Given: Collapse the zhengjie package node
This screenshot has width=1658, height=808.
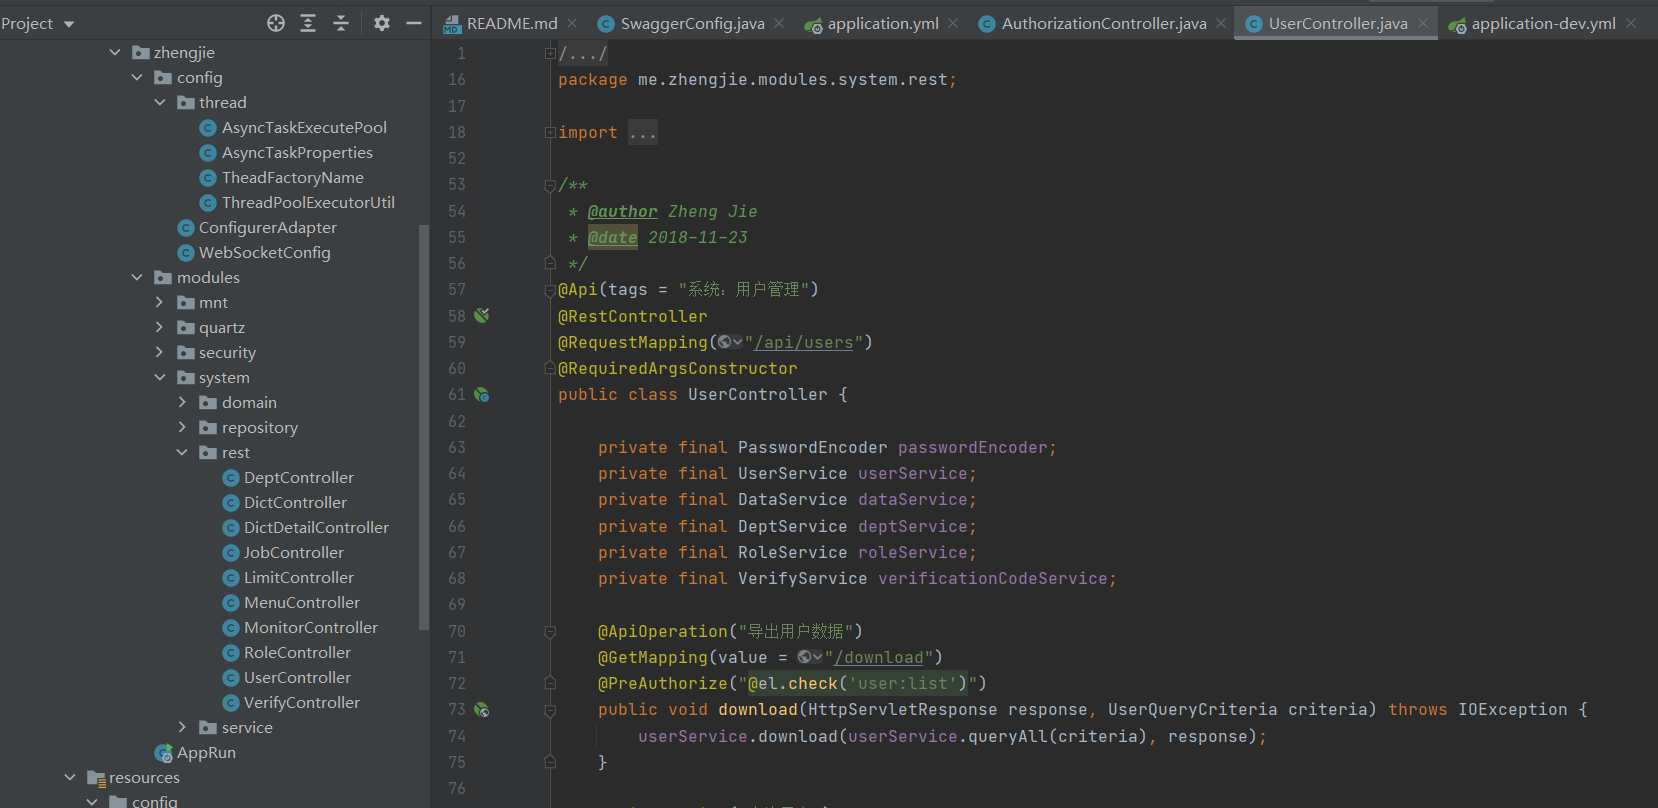Looking at the screenshot, I should 115,52.
